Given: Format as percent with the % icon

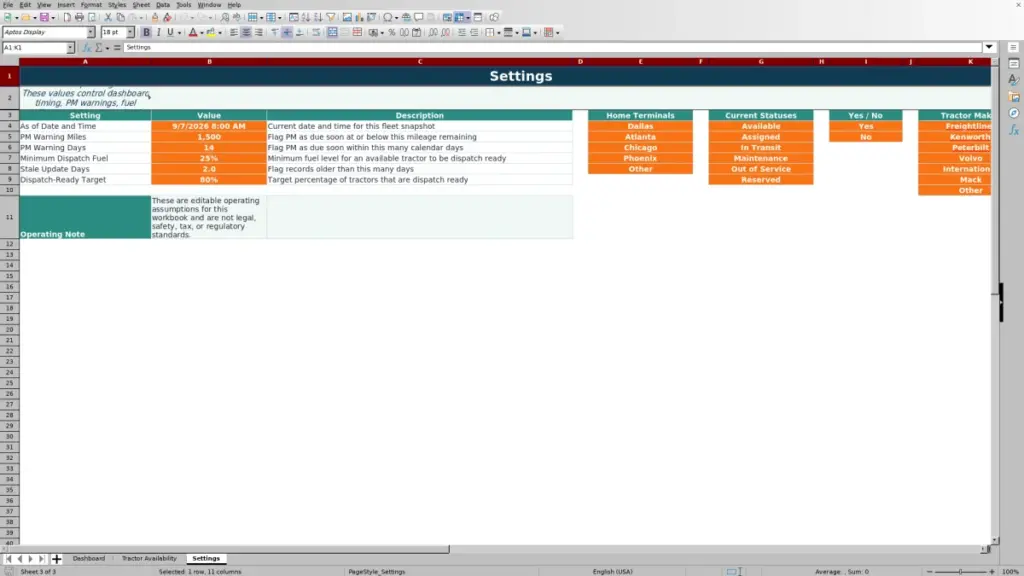Looking at the screenshot, I should tap(392, 32).
